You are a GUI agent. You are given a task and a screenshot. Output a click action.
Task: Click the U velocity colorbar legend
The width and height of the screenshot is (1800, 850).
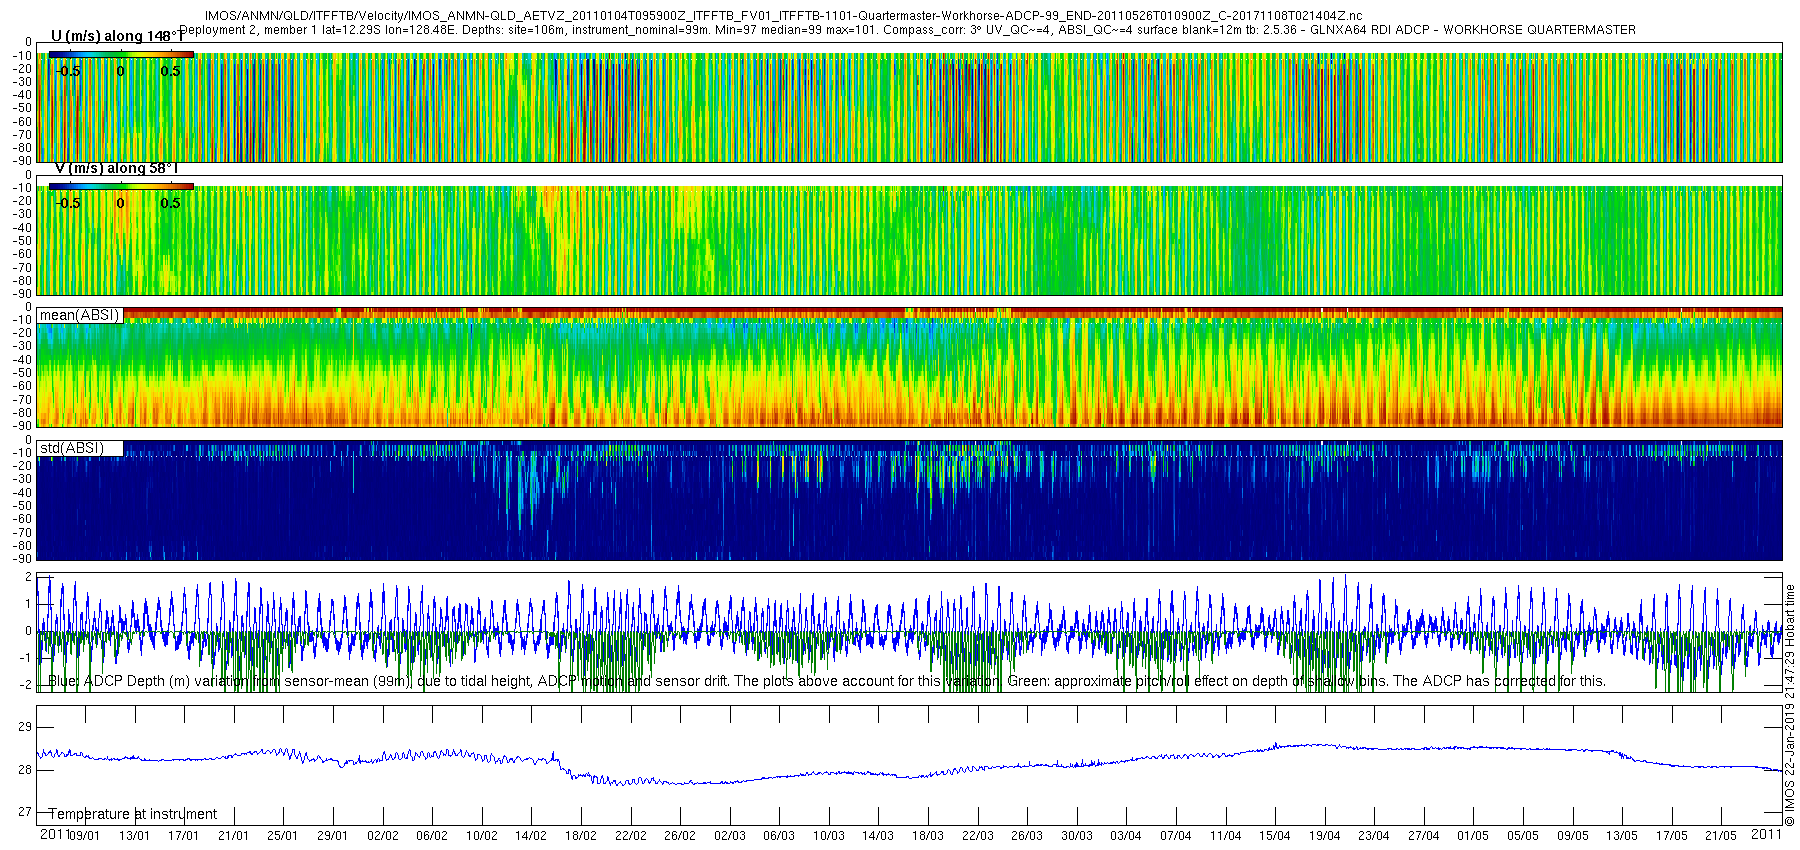coord(121,54)
